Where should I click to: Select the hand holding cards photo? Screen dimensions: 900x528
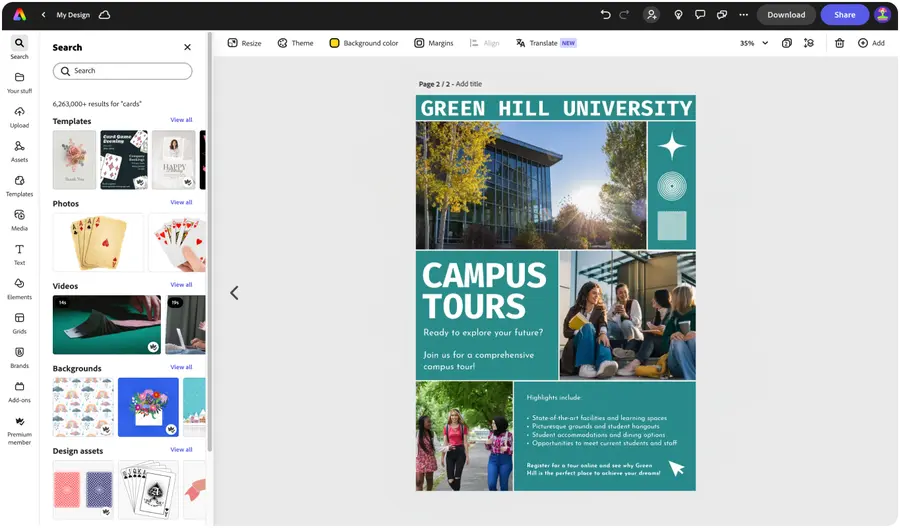(x=177, y=242)
